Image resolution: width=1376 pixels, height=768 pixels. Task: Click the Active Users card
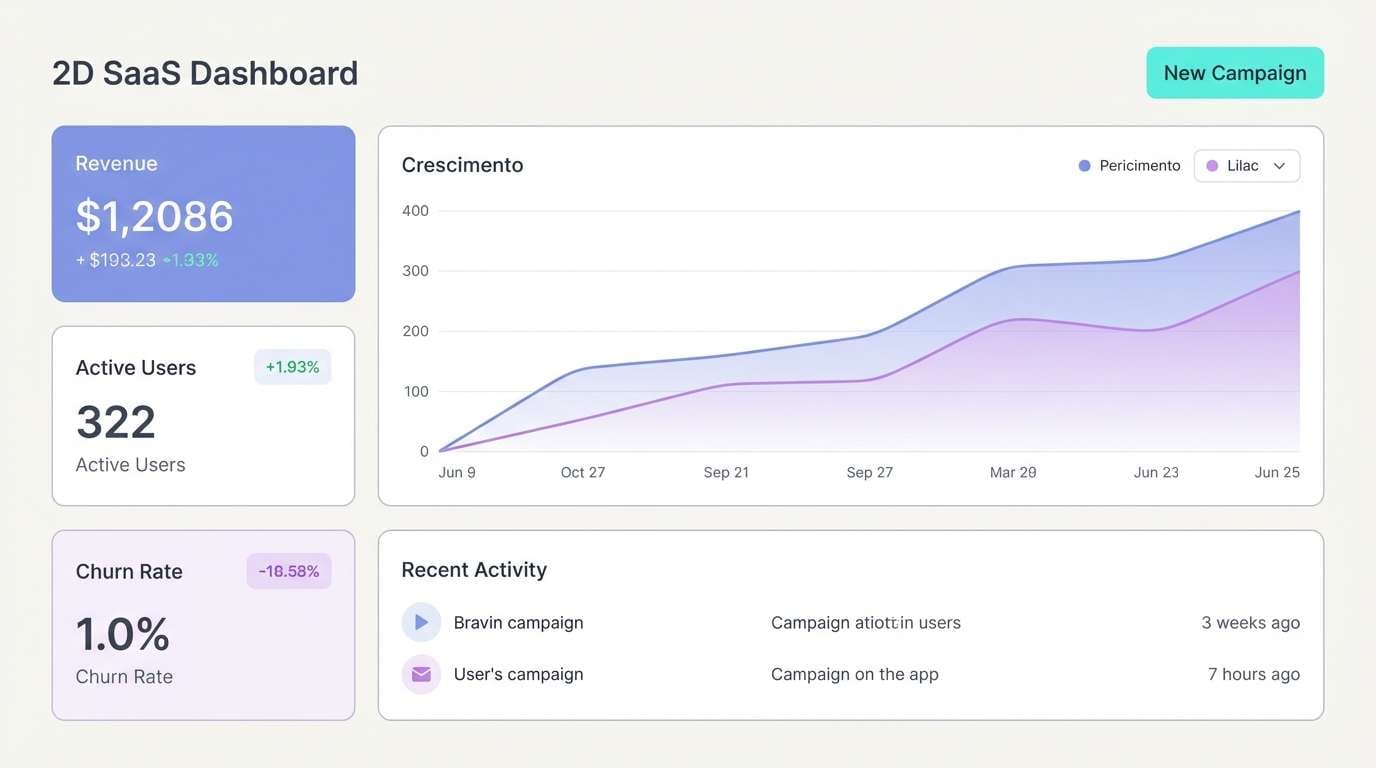click(x=203, y=414)
